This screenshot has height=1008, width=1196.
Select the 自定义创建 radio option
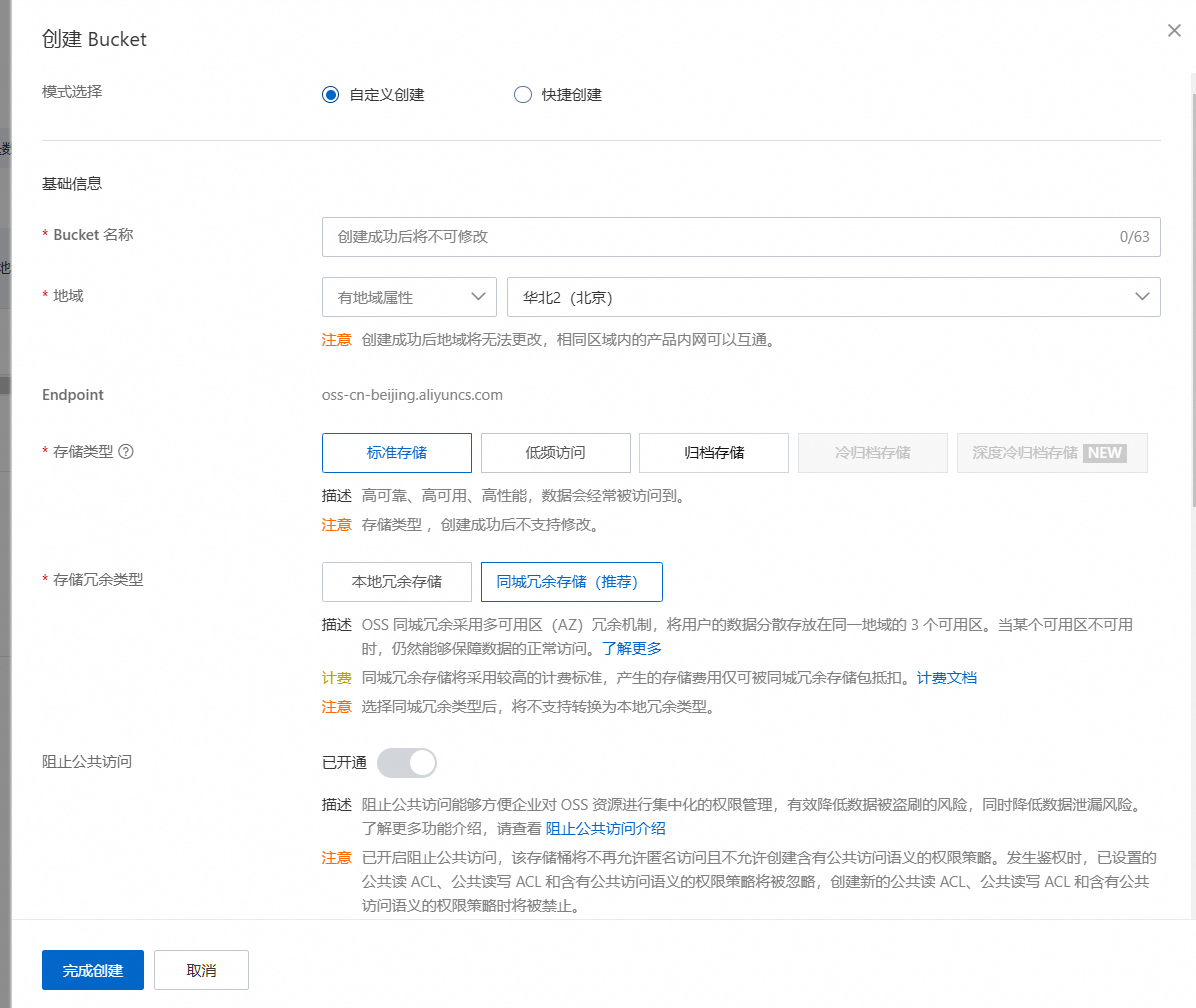coord(331,95)
